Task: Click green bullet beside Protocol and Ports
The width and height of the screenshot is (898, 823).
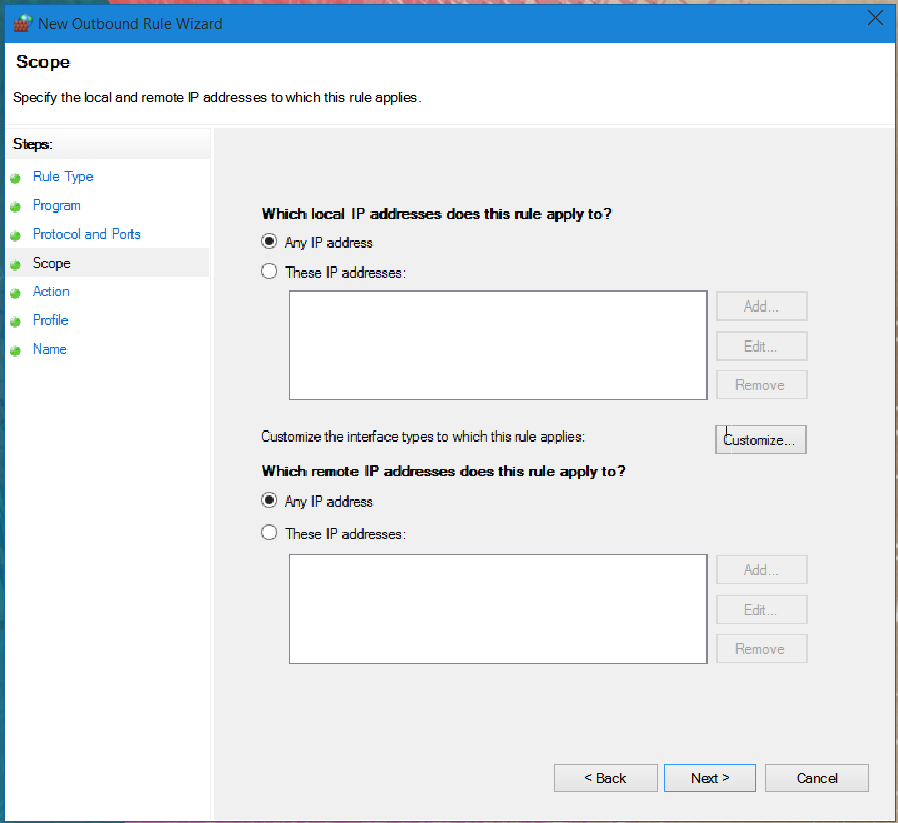Action: (15, 235)
